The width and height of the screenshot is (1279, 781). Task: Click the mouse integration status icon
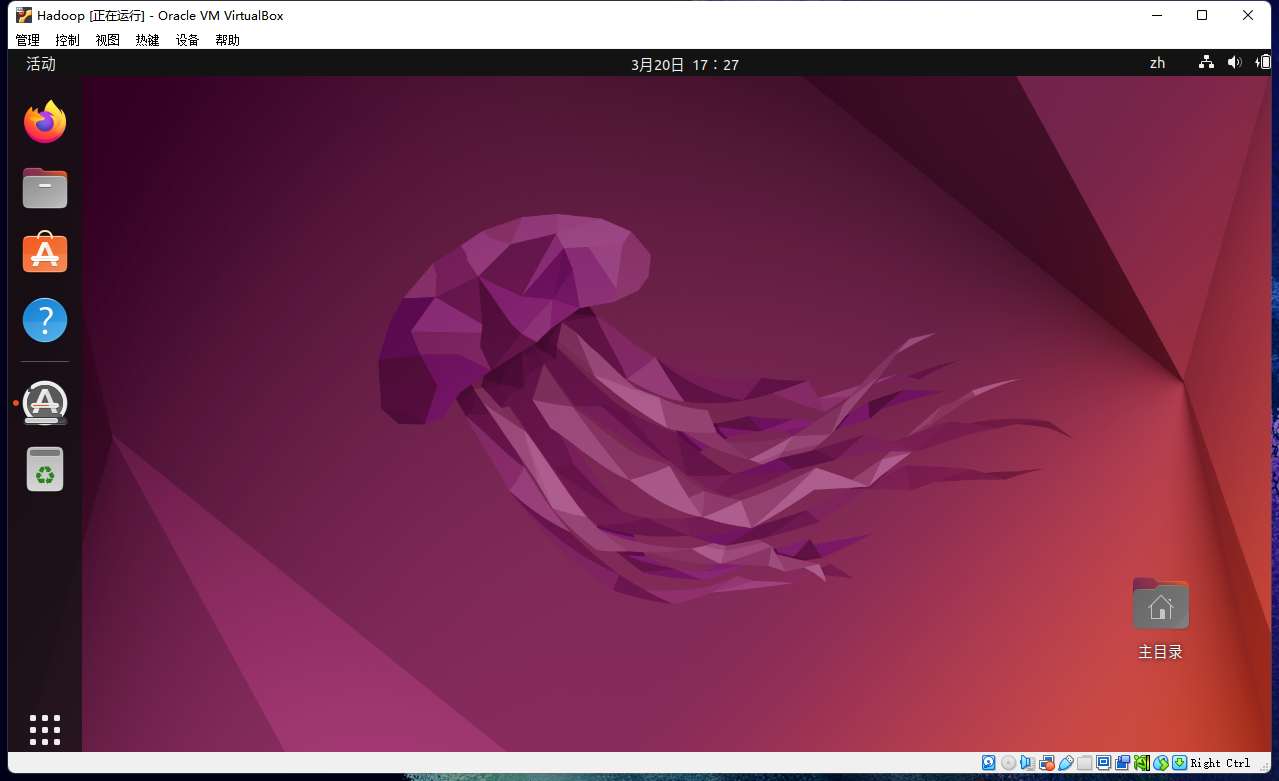tap(1160, 763)
